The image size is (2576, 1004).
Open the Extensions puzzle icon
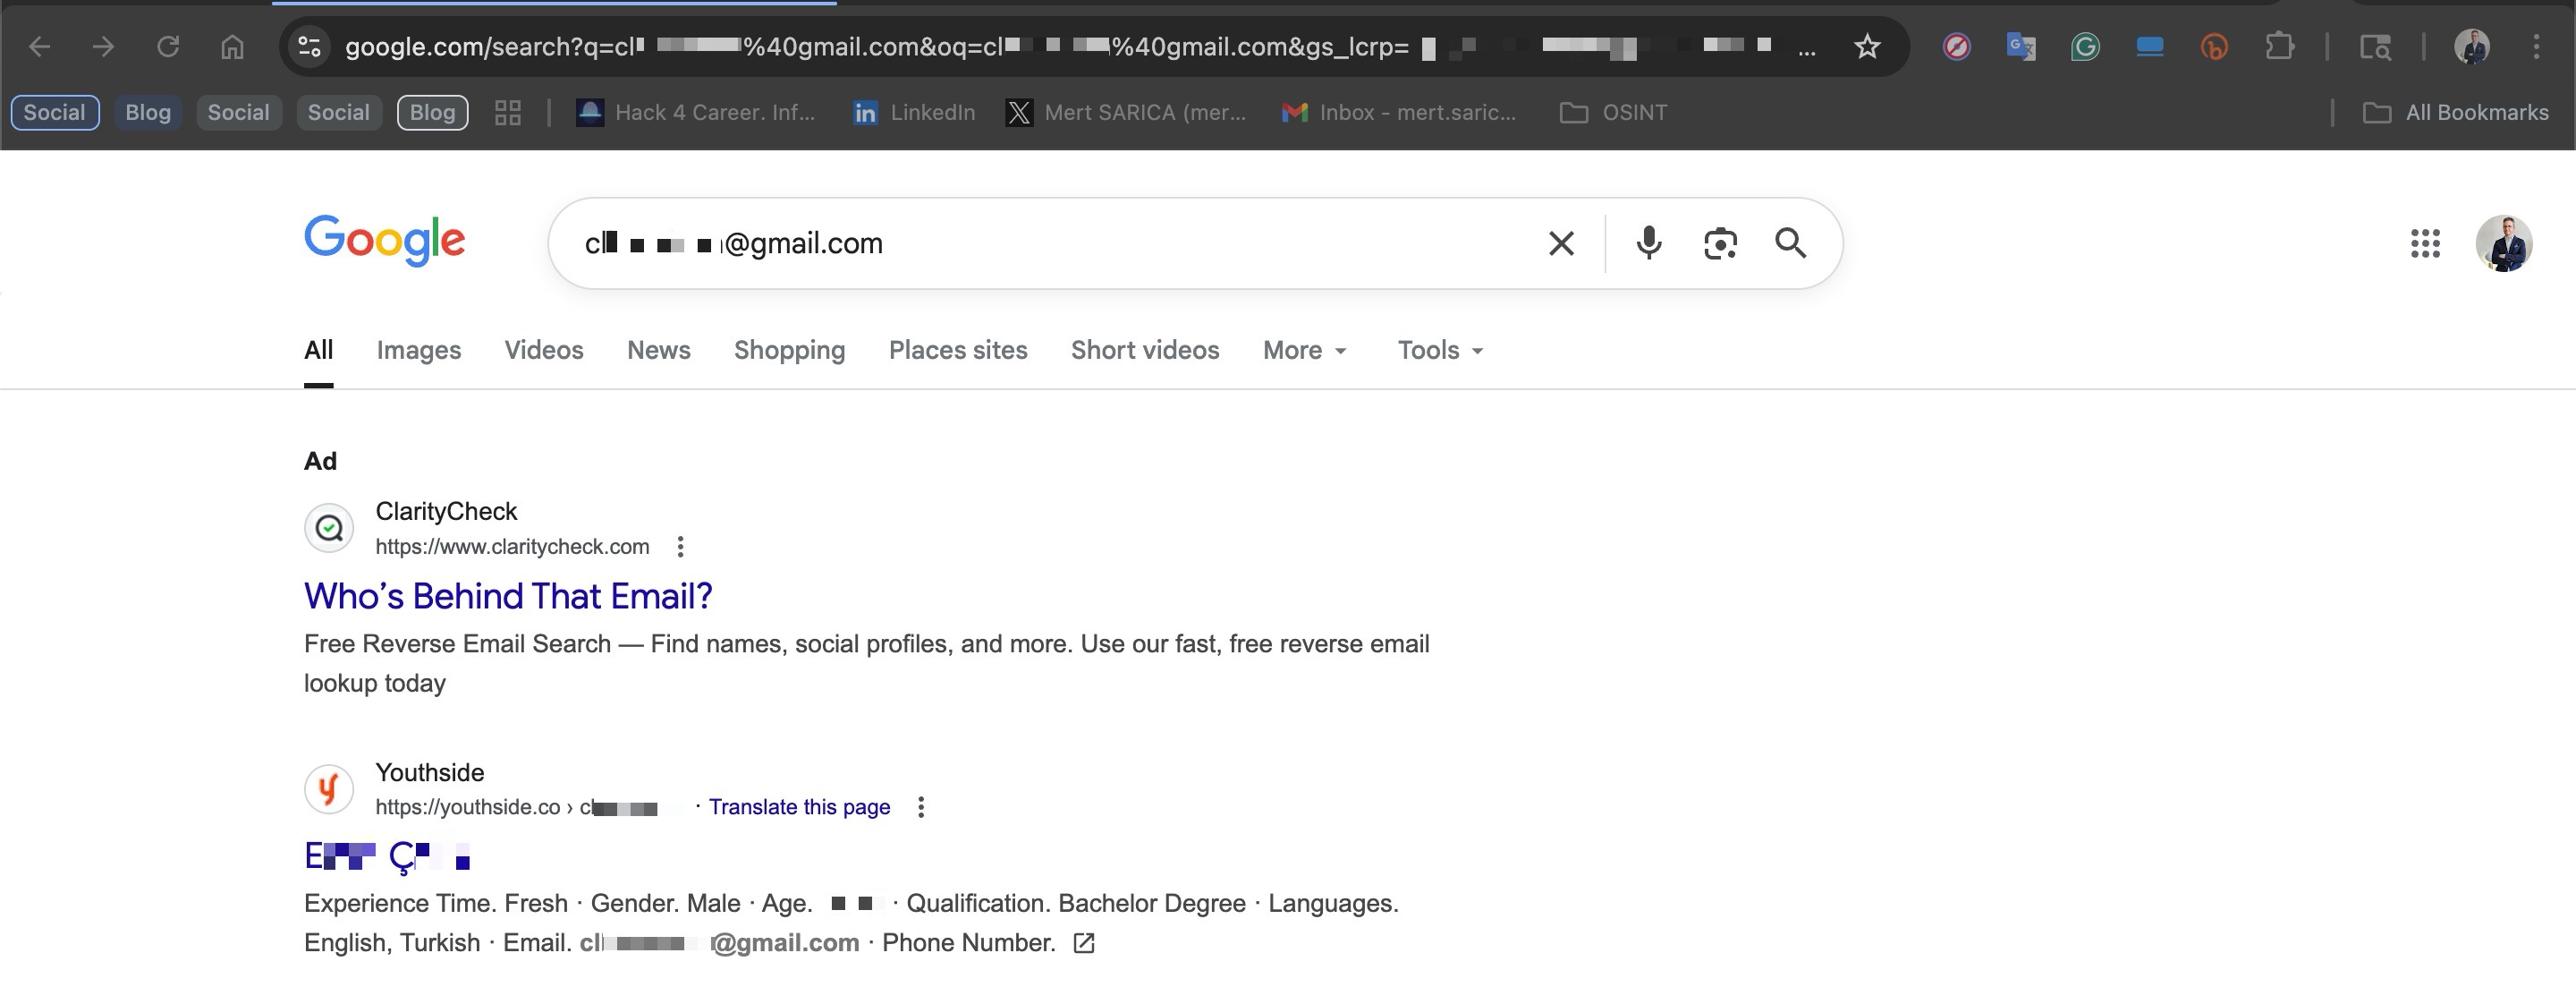point(2279,46)
